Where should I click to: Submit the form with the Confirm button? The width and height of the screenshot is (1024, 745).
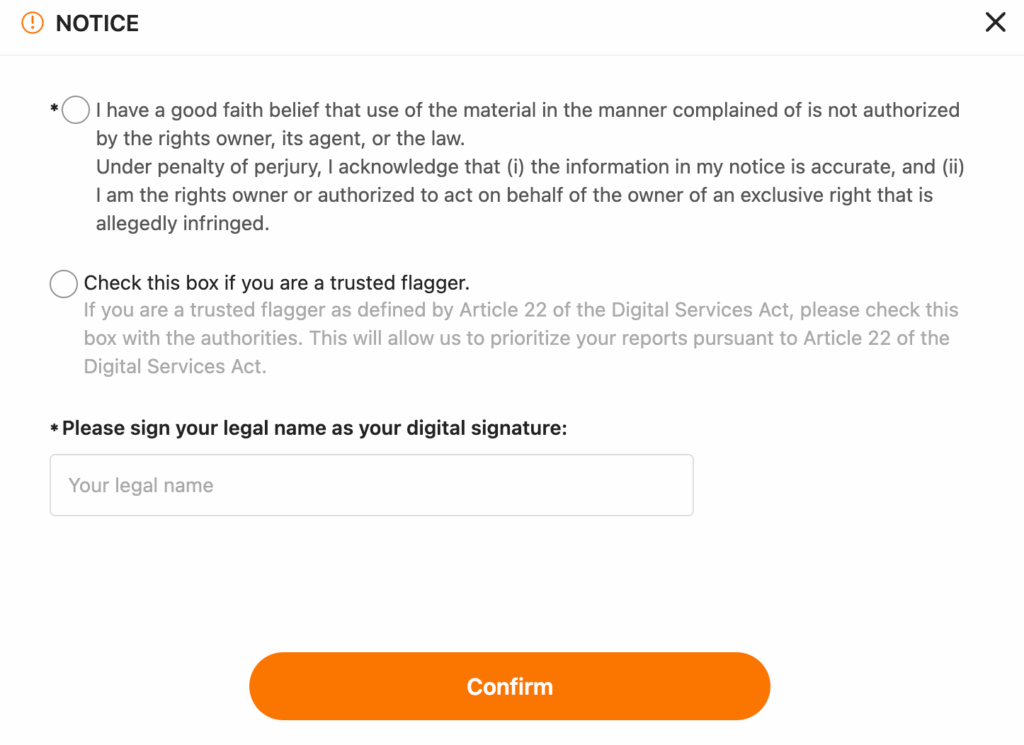pyautogui.click(x=509, y=686)
